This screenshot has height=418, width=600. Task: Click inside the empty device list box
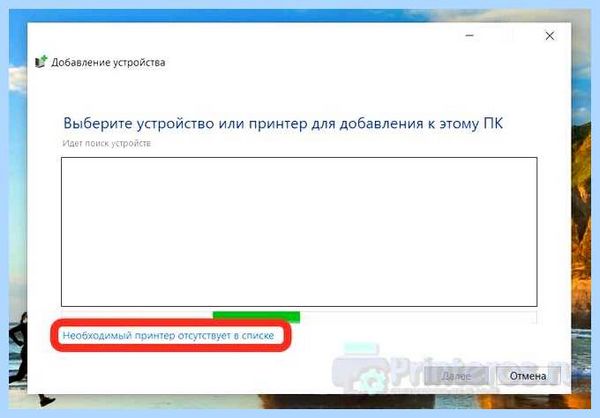point(299,232)
